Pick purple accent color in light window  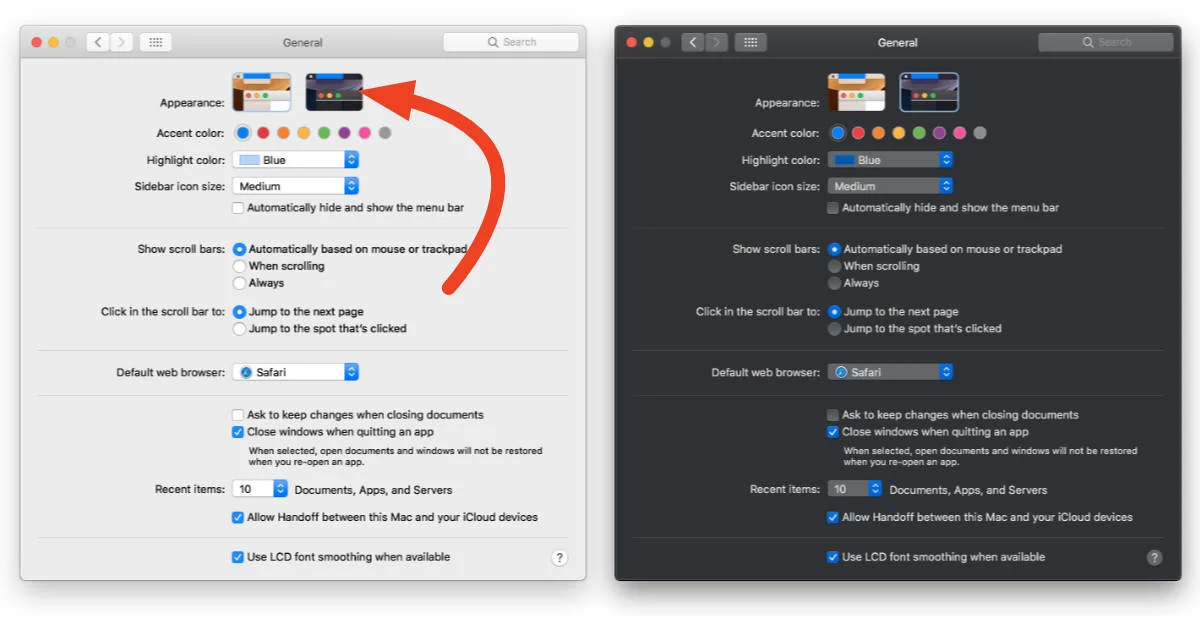(x=344, y=133)
